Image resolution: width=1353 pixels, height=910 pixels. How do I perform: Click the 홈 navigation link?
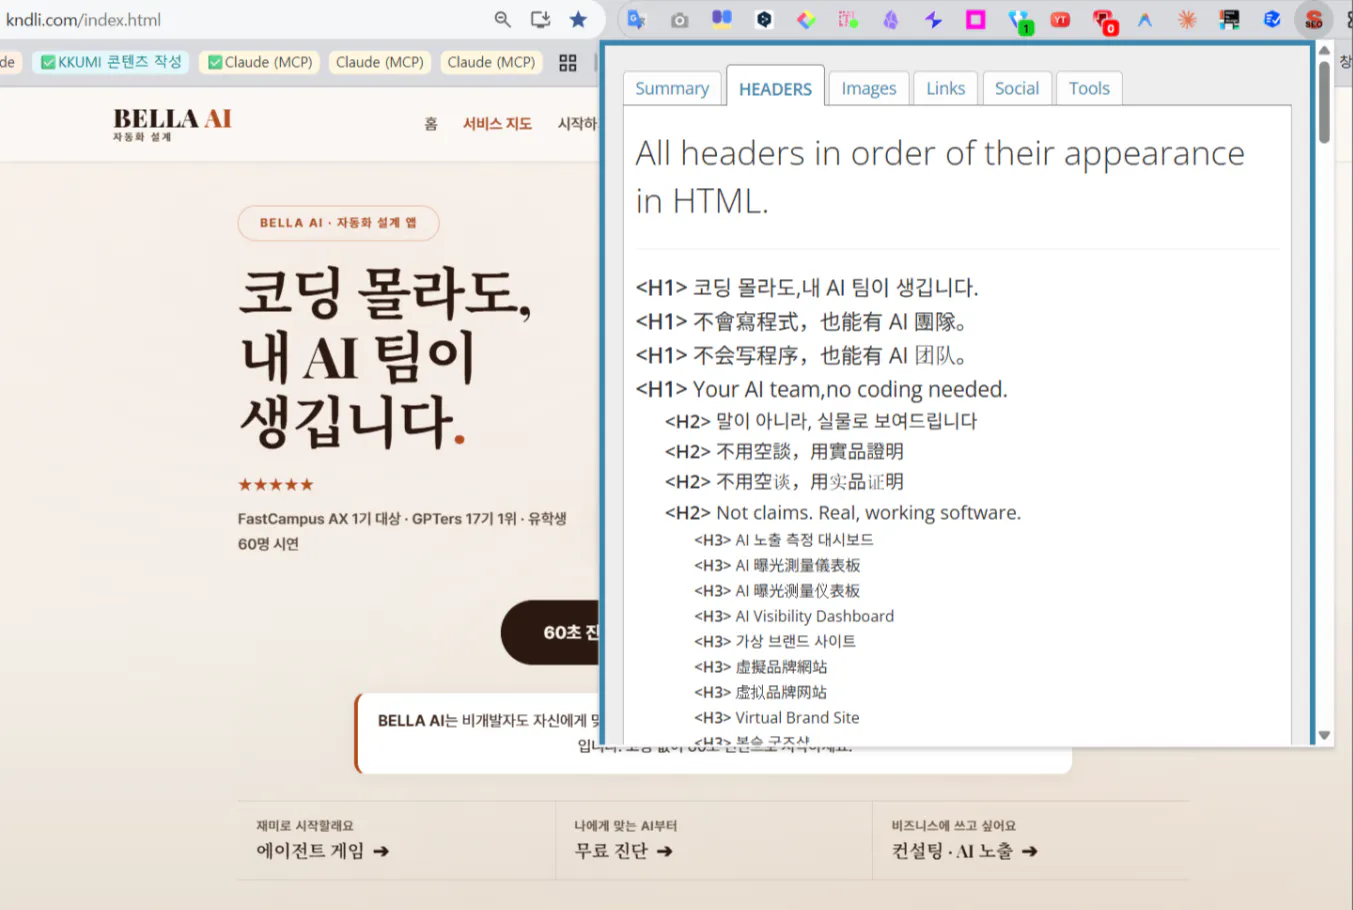431,124
